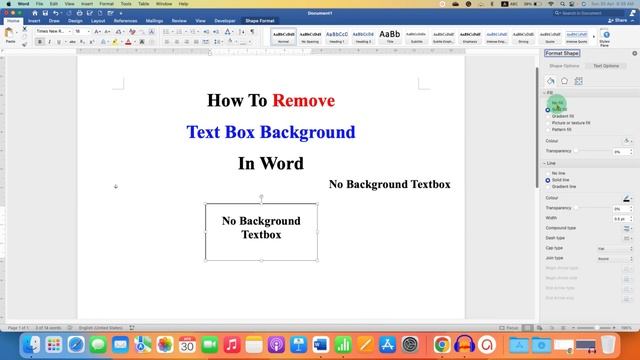Open Word from the Dock
640x360 pixels.
pos(320,345)
